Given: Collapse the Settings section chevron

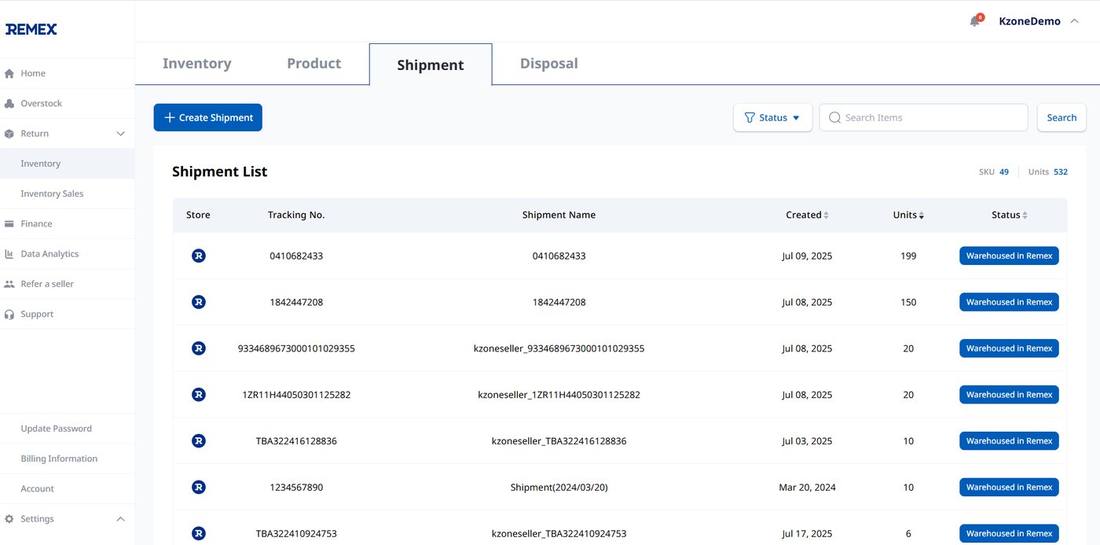Looking at the screenshot, I should pos(121,519).
